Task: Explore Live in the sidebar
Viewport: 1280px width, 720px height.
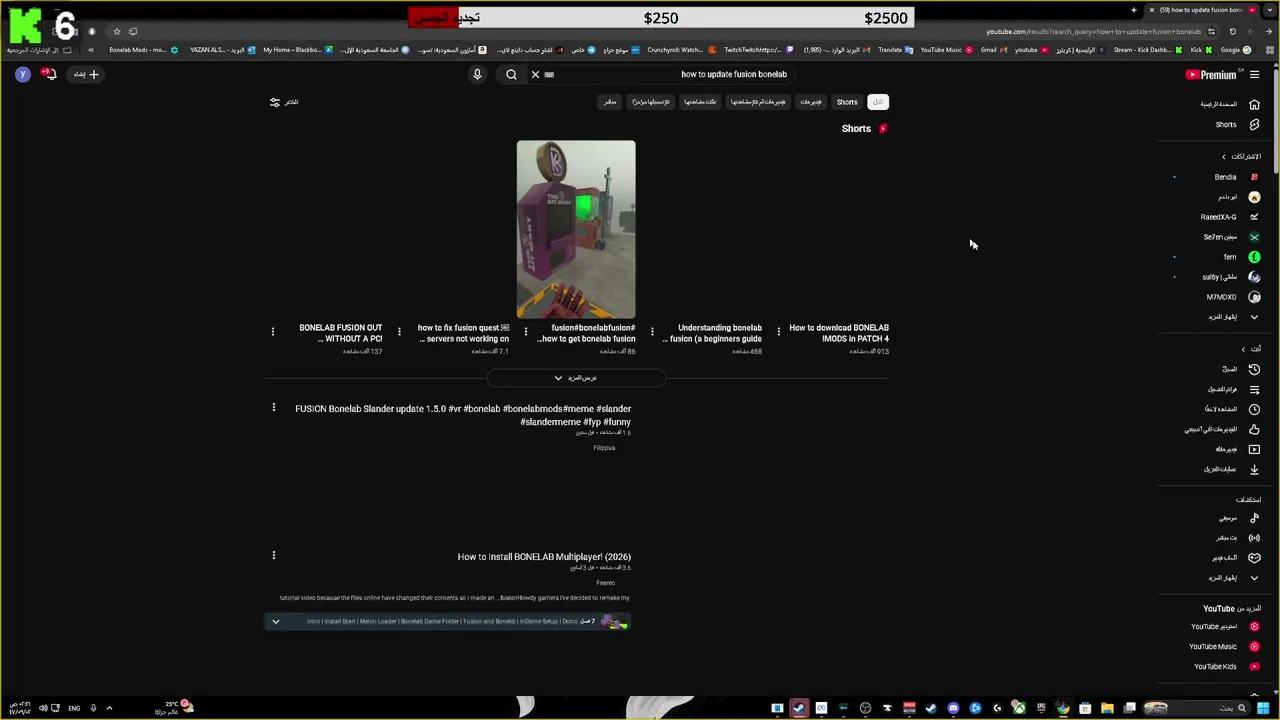Action: point(1238,538)
